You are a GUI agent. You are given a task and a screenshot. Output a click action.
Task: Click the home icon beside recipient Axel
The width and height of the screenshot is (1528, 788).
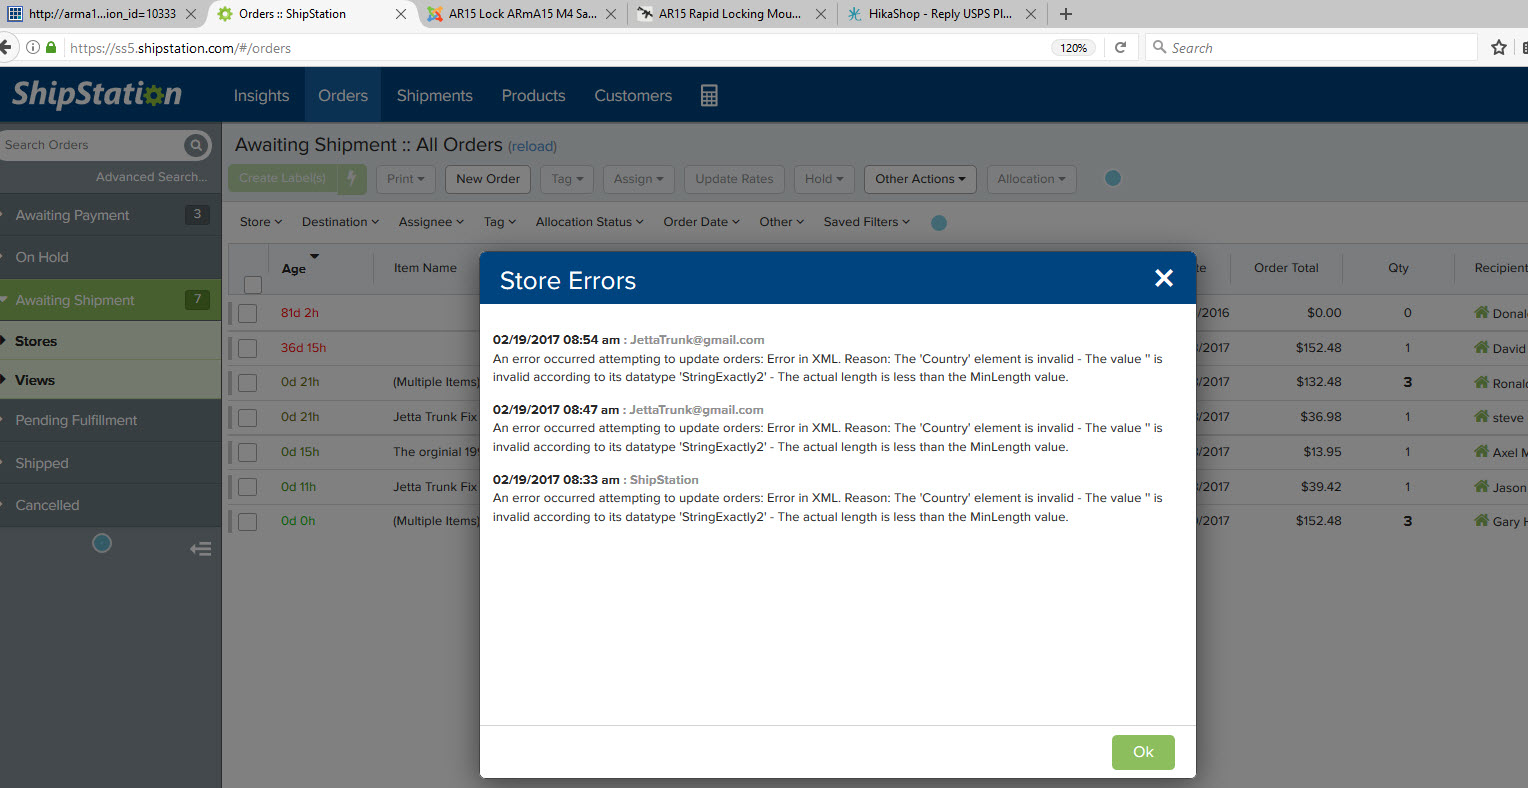[x=1482, y=451]
